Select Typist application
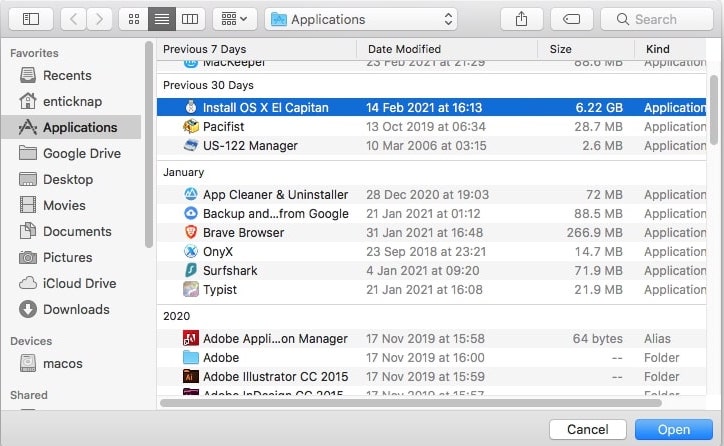This screenshot has height=446, width=724. point(431,289)
